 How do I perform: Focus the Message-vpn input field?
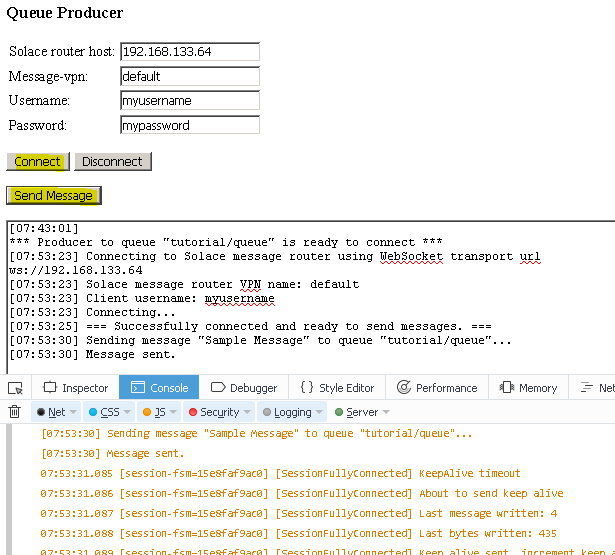[x=189, y=76]
